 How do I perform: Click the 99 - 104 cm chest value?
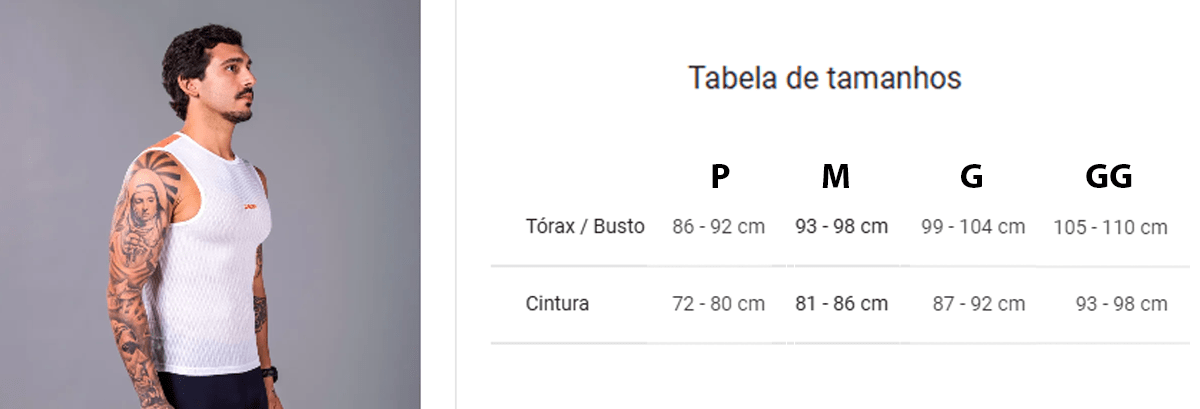click(x=973, y=227)
